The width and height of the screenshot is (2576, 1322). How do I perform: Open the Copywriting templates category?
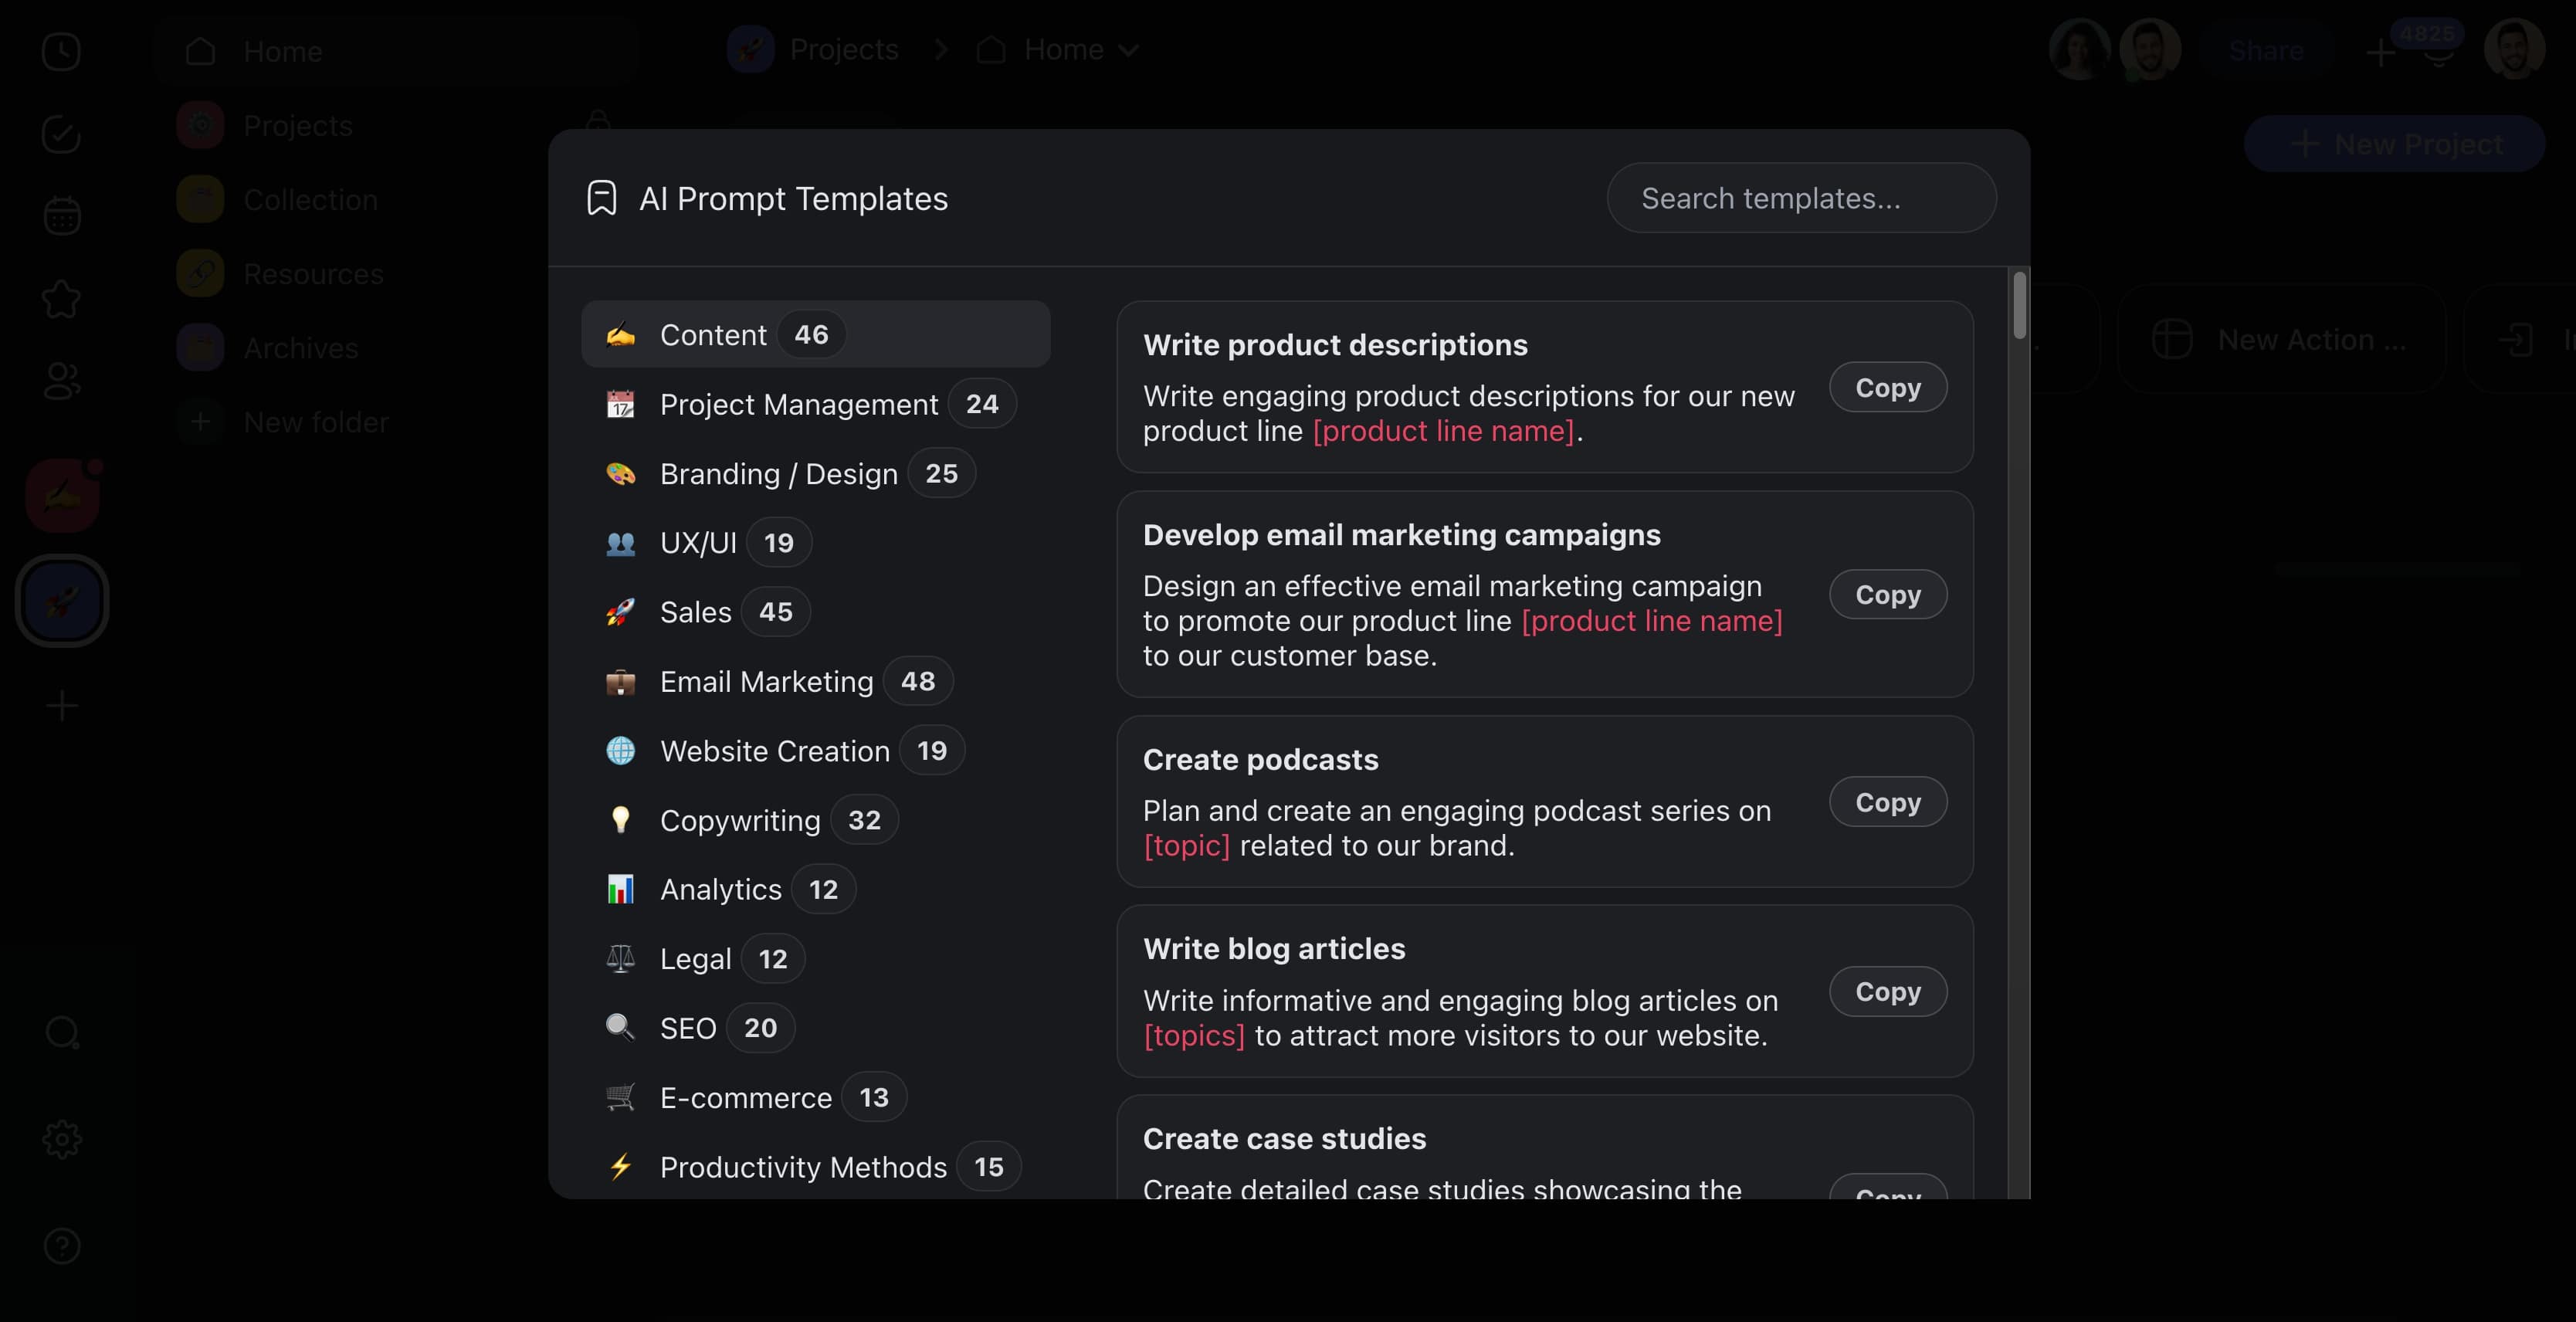tap(739, 820)
